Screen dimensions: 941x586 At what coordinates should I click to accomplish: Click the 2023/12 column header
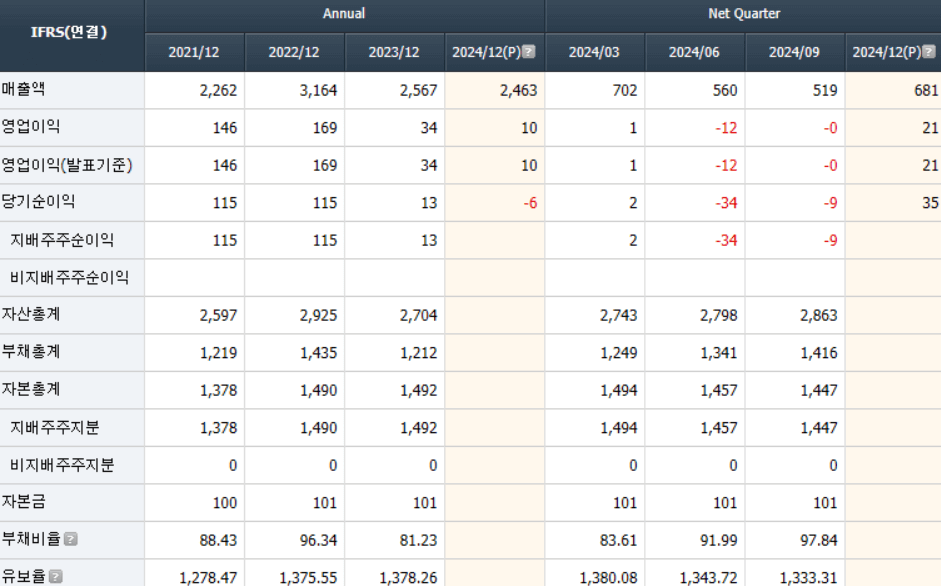click(394, 52)
